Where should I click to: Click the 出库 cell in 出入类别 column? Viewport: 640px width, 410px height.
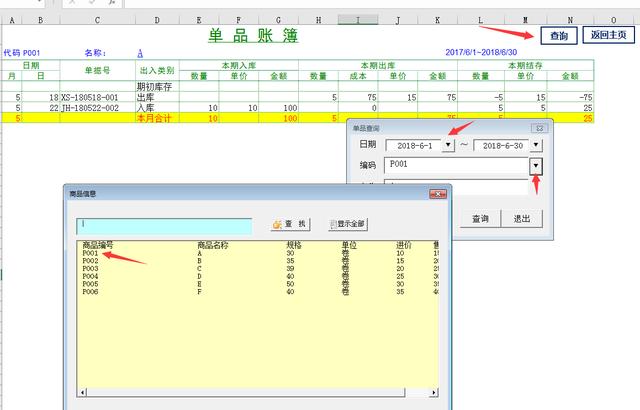(x=157, y=98)
